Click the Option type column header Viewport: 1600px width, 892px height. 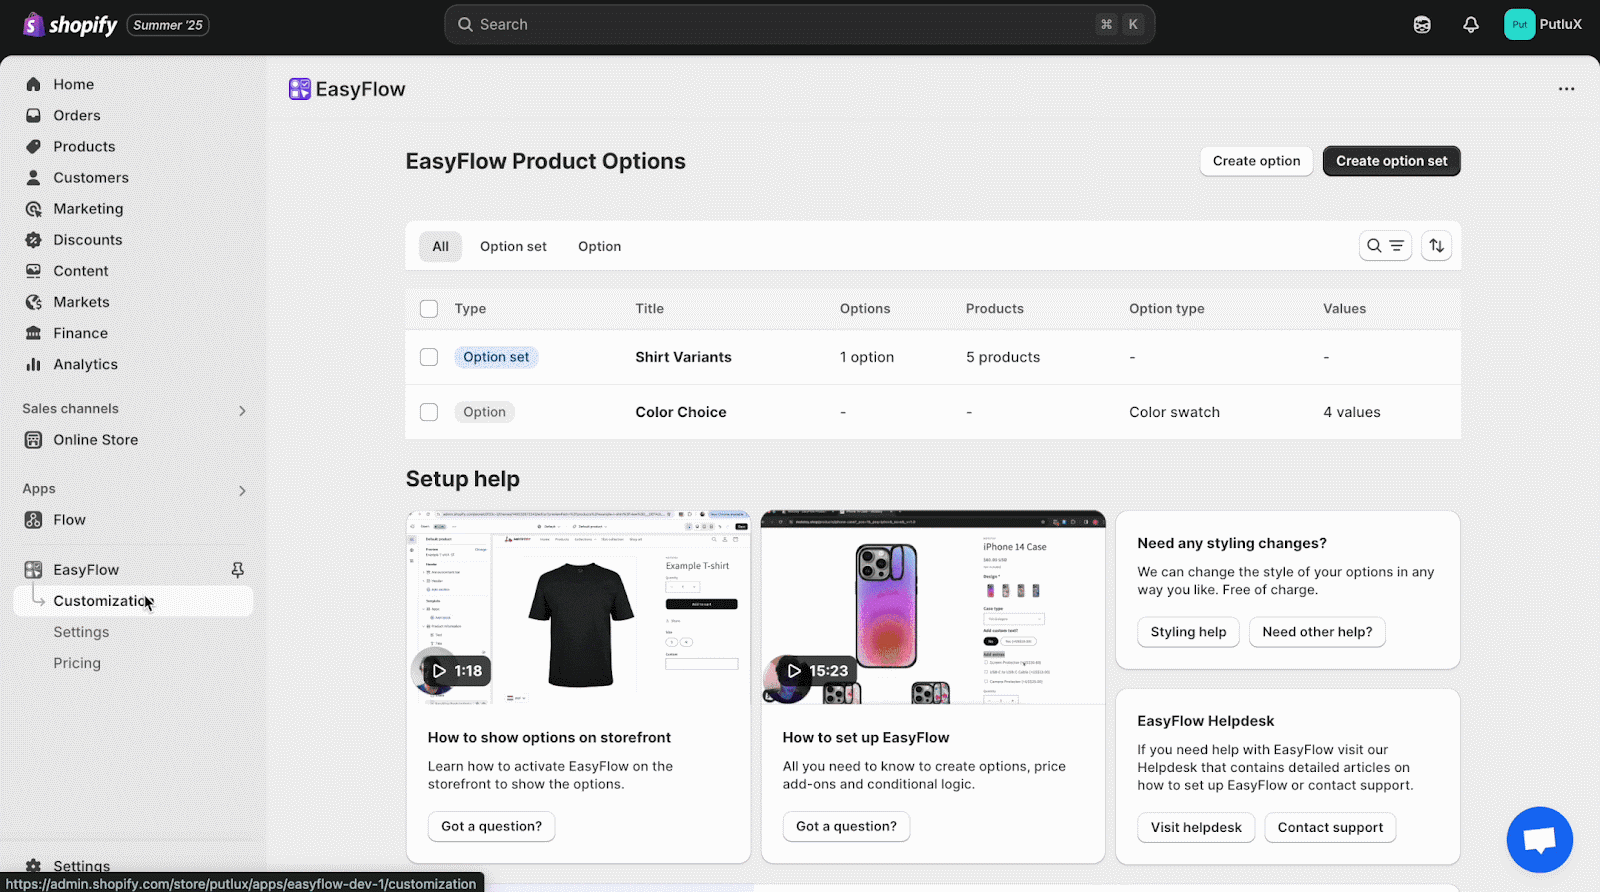1166,309
